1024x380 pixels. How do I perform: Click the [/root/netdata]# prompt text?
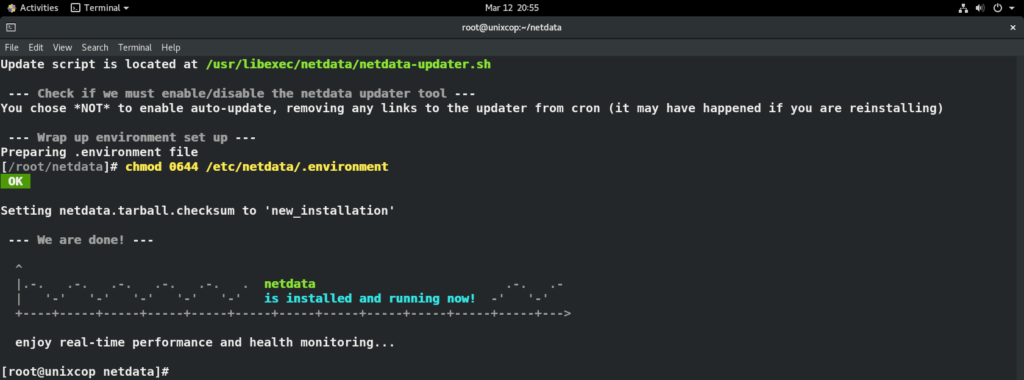pos(59,166)
